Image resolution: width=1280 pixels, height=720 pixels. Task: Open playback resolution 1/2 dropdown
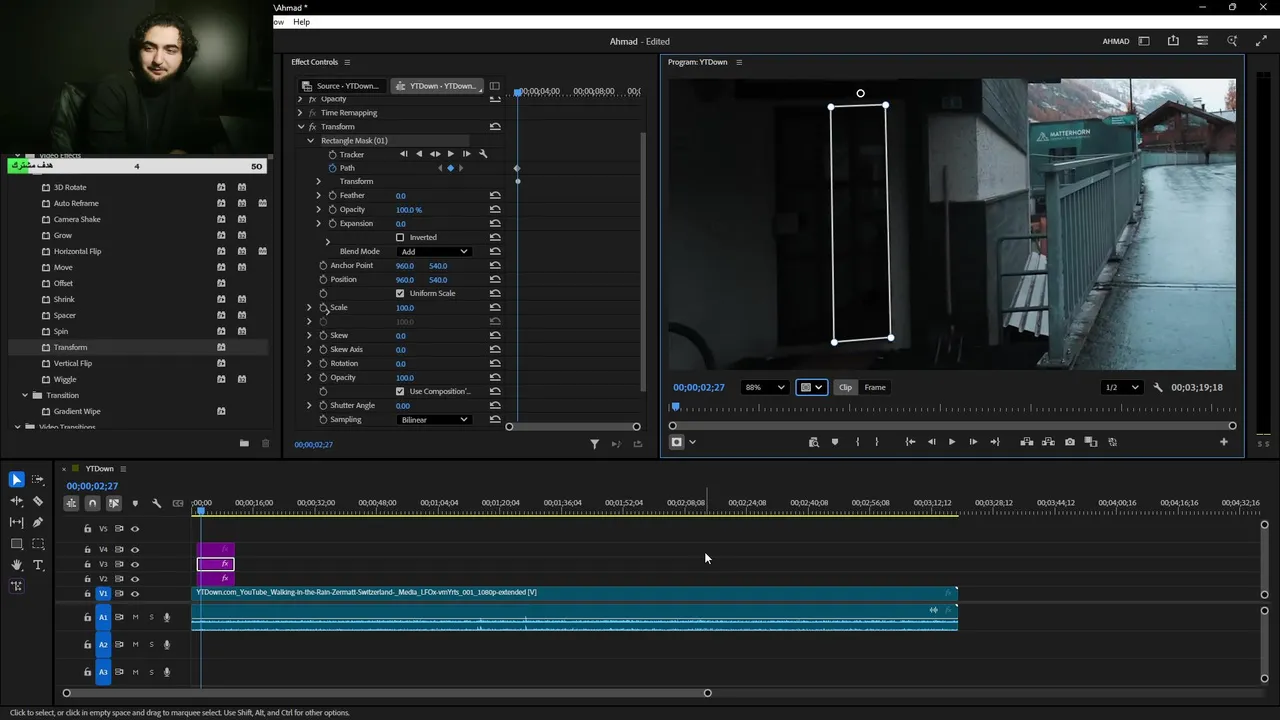(1121, 387)
